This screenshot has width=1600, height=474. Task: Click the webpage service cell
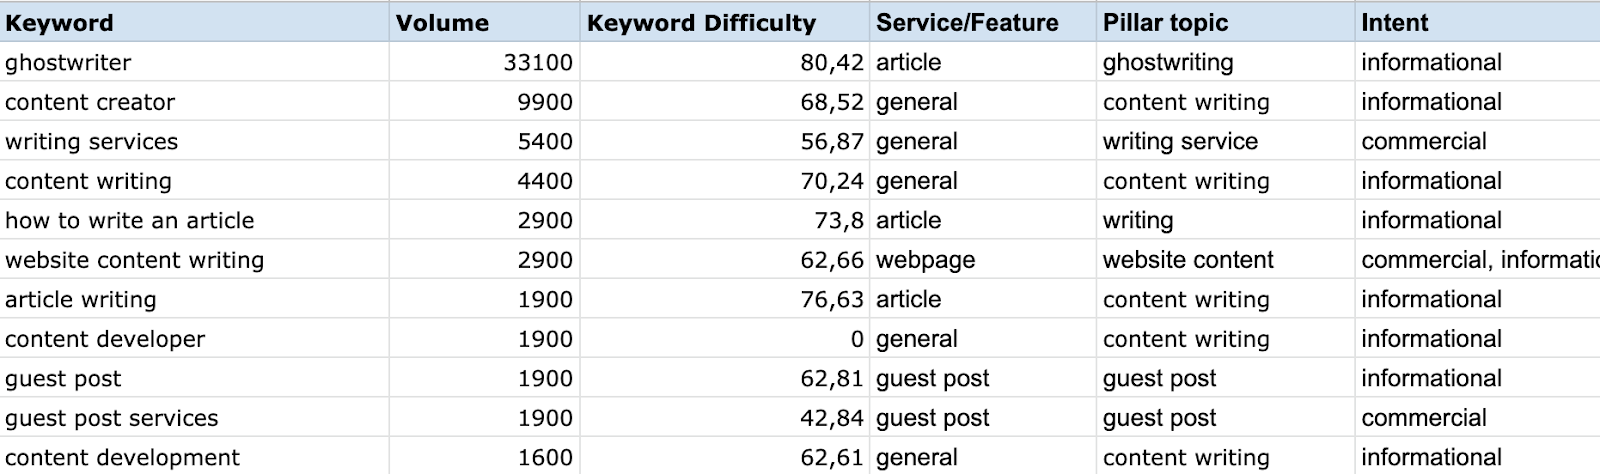click(x=983, y=260)
